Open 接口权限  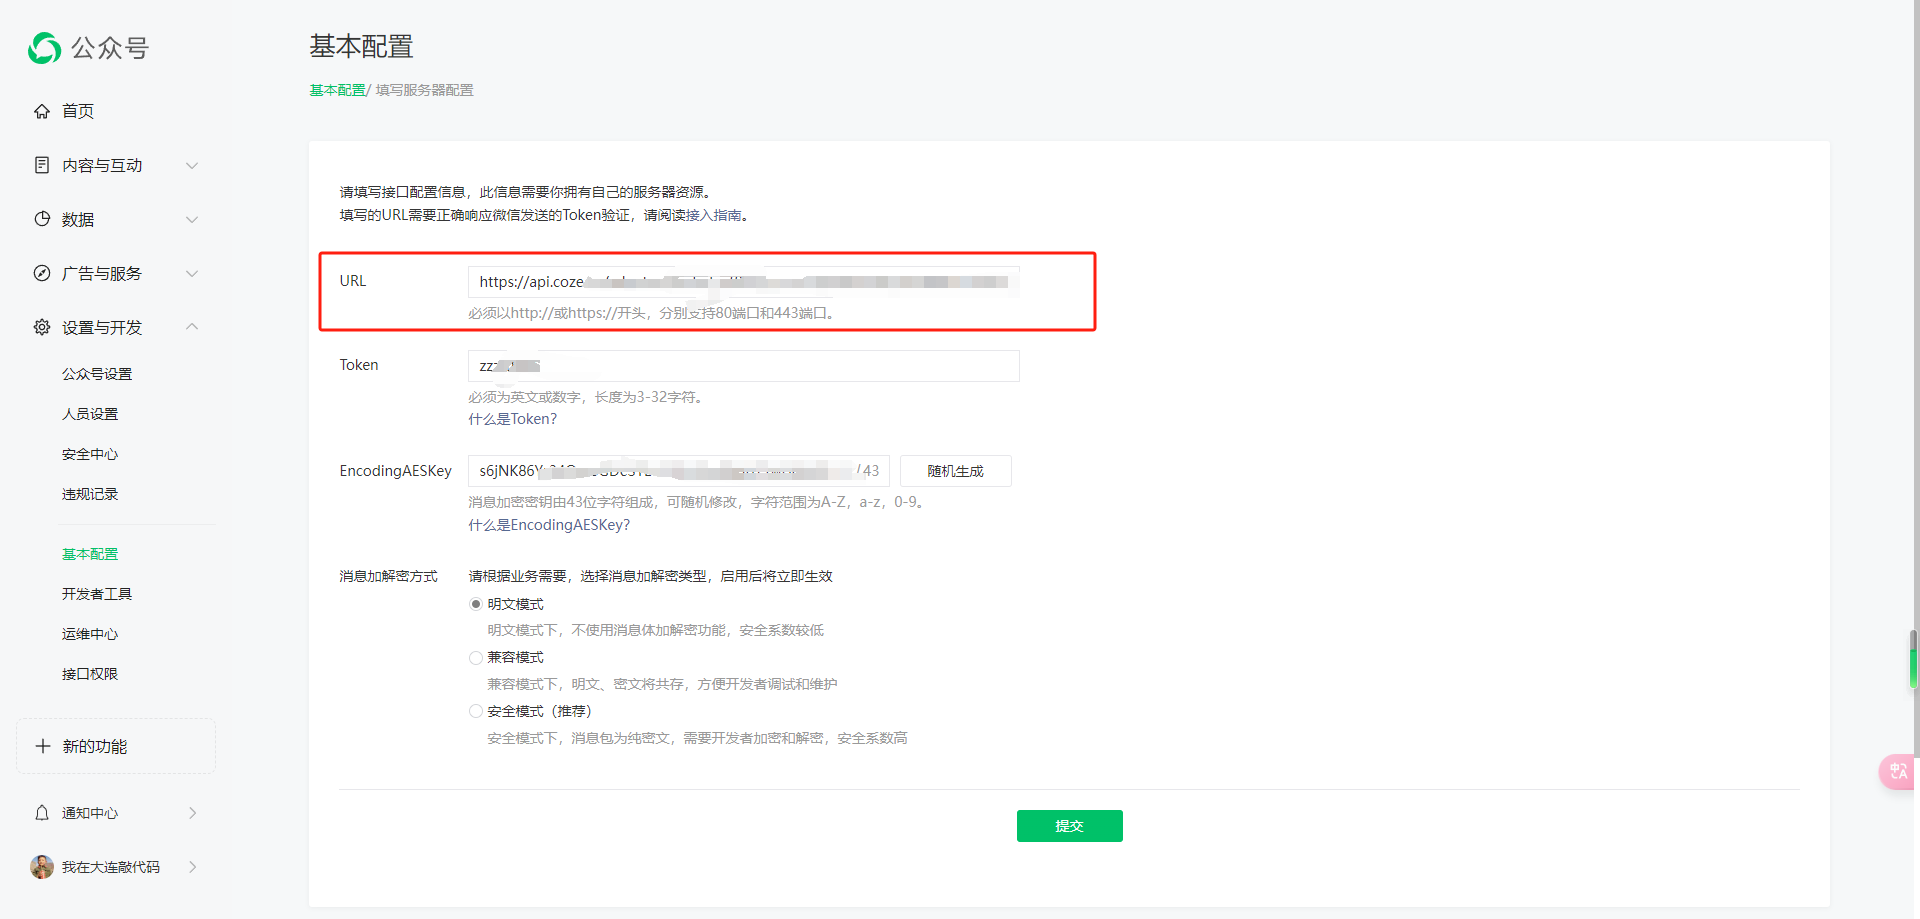click(90, 674)
